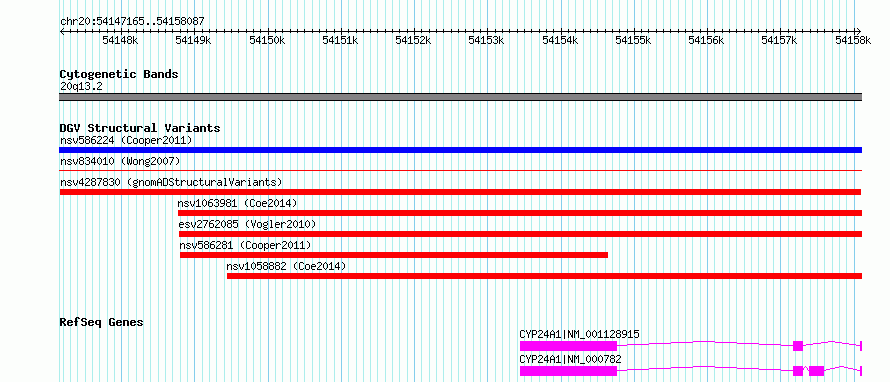
Task: Click the nsv586224 blue variant bar
Action: pos(460,150)
